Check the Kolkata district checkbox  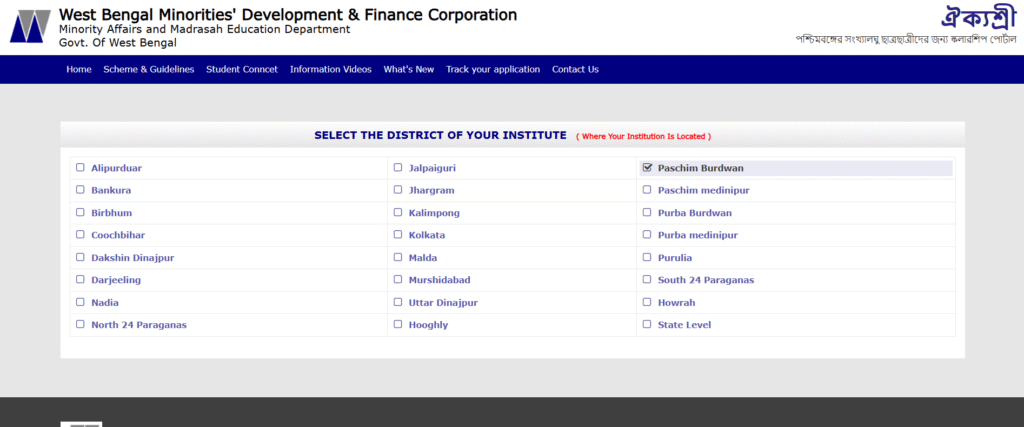pyautogui.click(x=398, y=234)
